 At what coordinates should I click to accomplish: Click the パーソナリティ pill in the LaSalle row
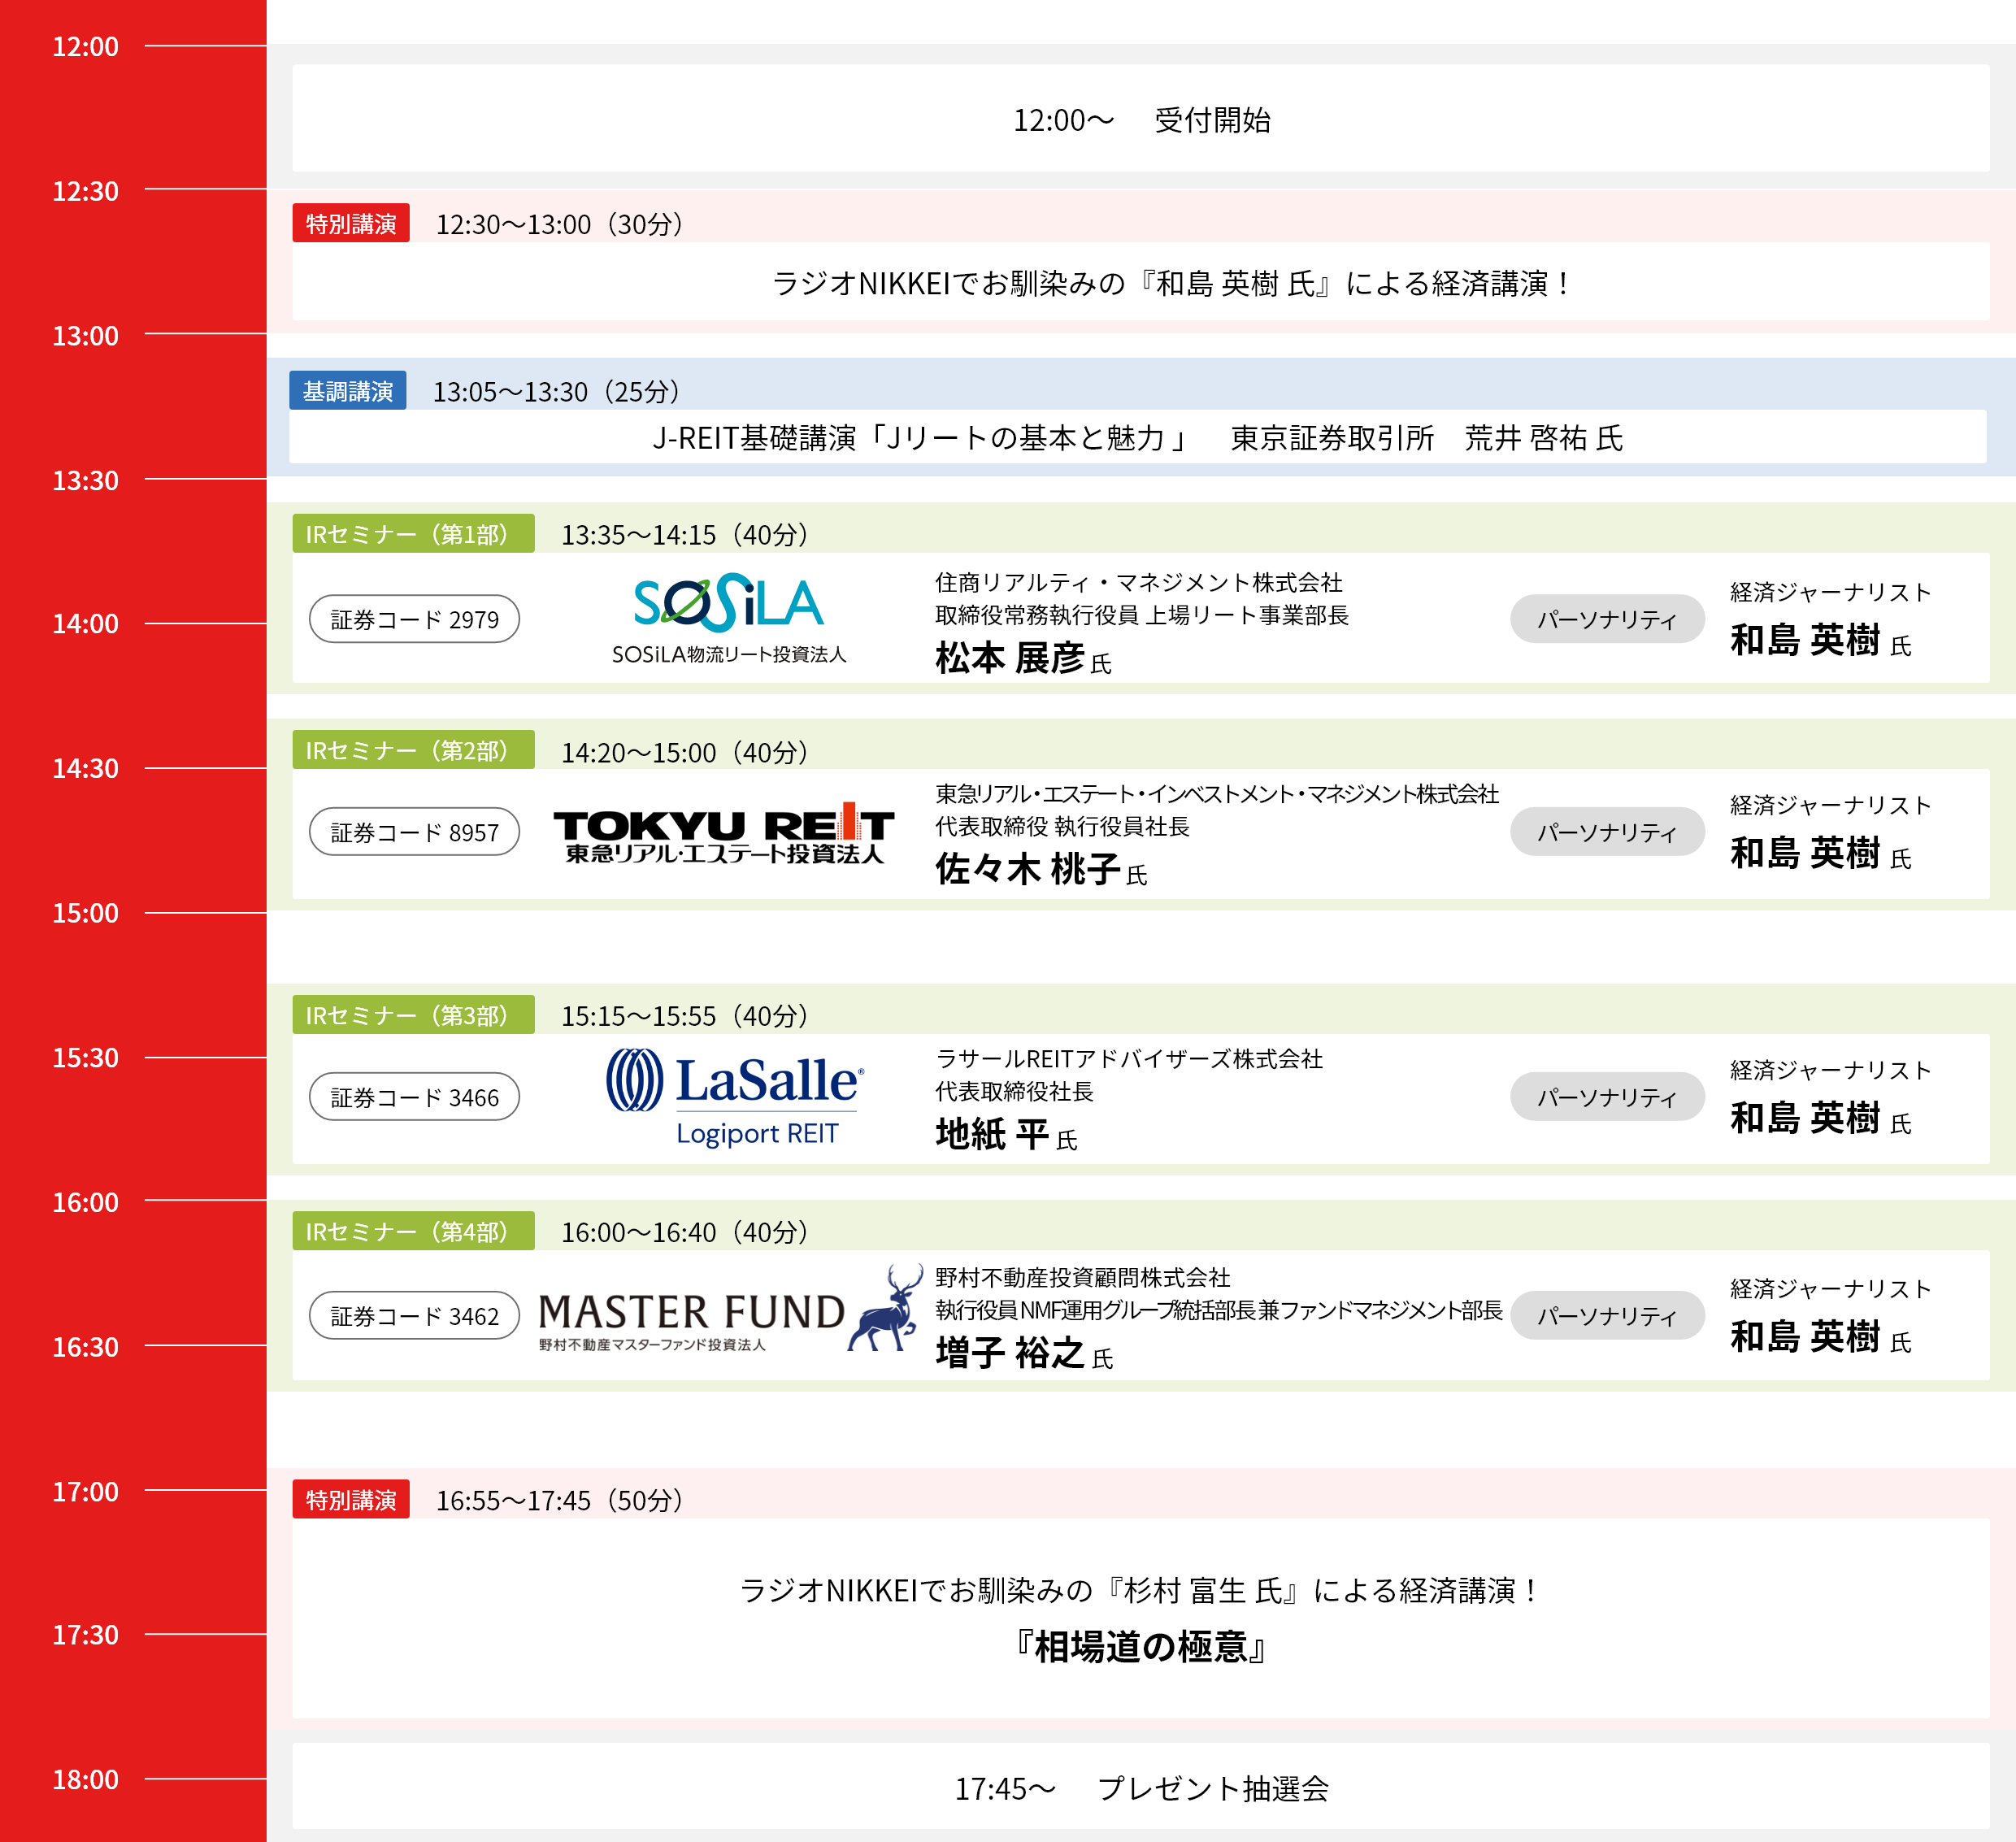click(x=1607, y=1097)
